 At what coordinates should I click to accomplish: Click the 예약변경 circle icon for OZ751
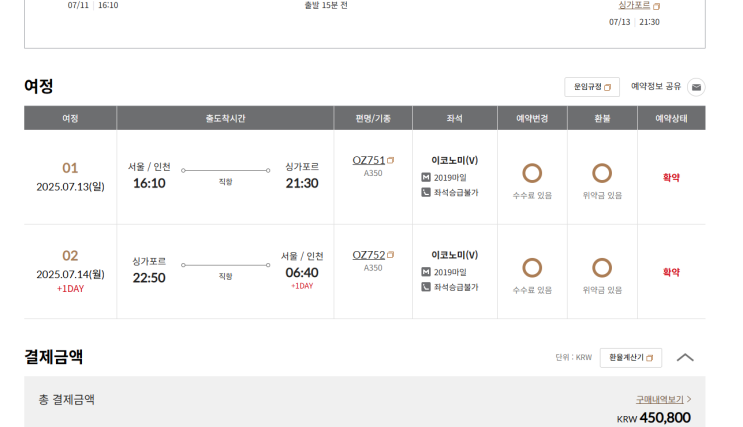tap(532, 173)
